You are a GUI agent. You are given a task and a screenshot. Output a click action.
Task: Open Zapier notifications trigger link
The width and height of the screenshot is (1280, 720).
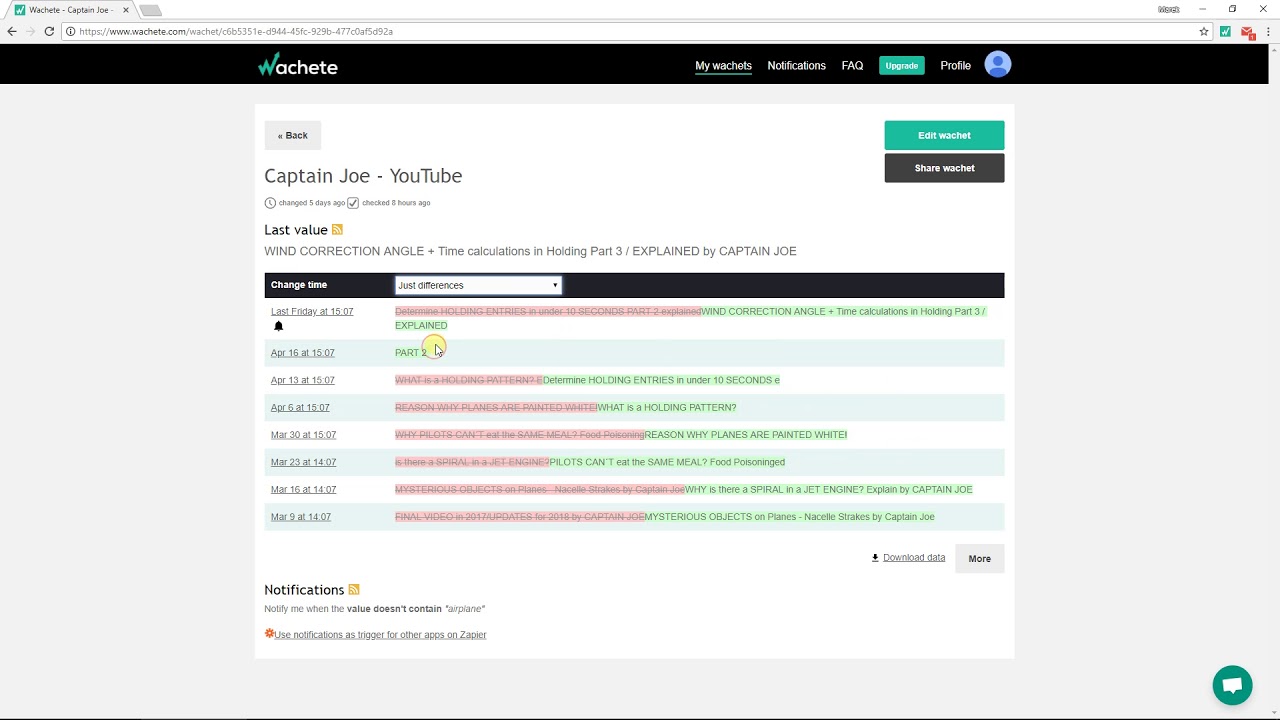[380, 635]
